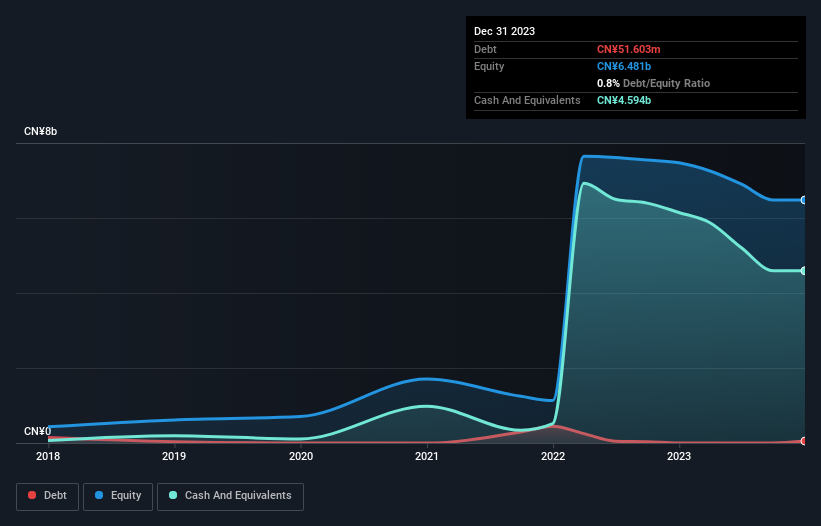Click the CN¥51.603m debt value
This screenshot has width=821, height=526.
point(628,49)
